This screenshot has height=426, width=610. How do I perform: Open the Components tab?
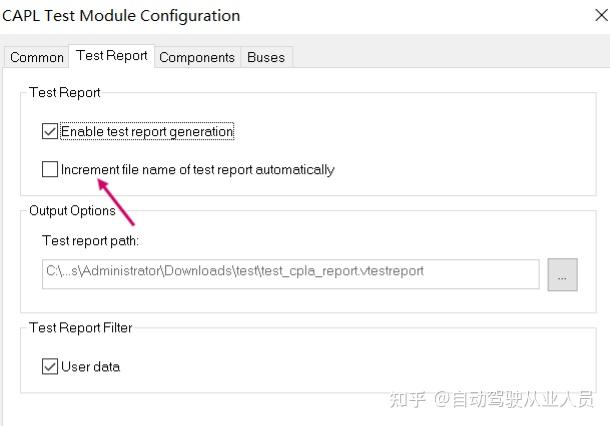pos(197,57)
